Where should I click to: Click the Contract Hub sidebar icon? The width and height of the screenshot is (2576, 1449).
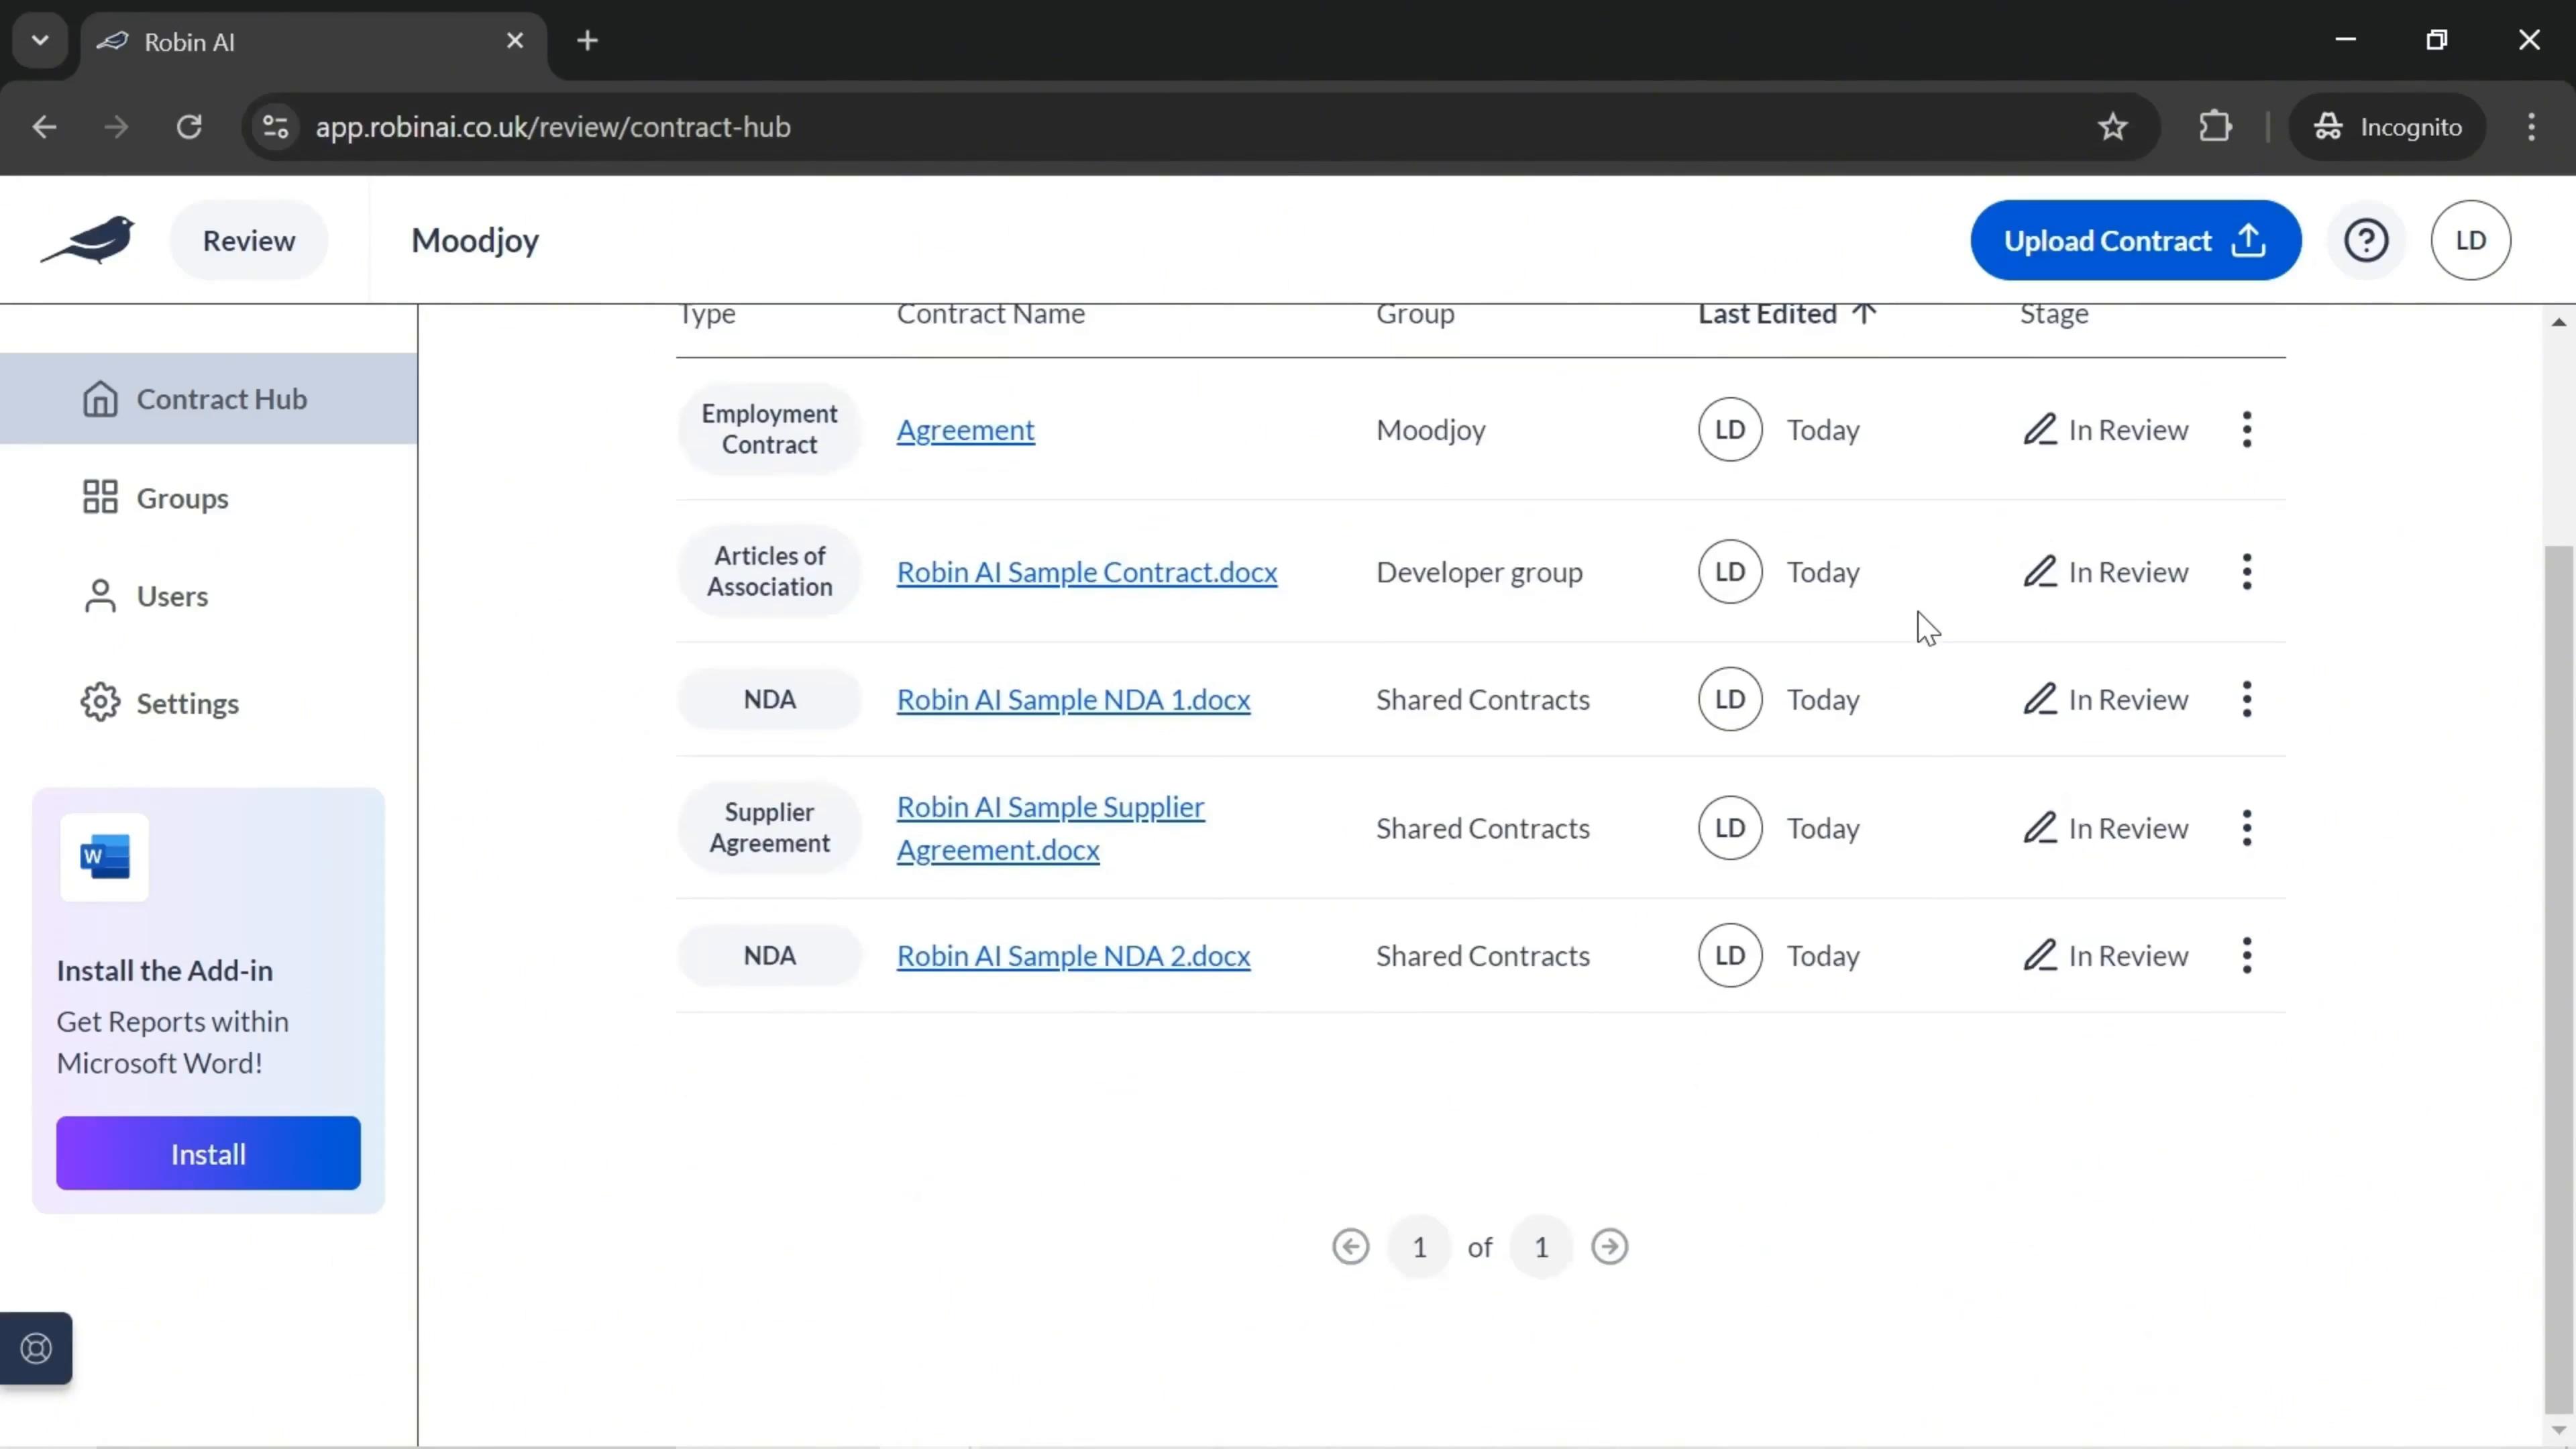(99, 398)
